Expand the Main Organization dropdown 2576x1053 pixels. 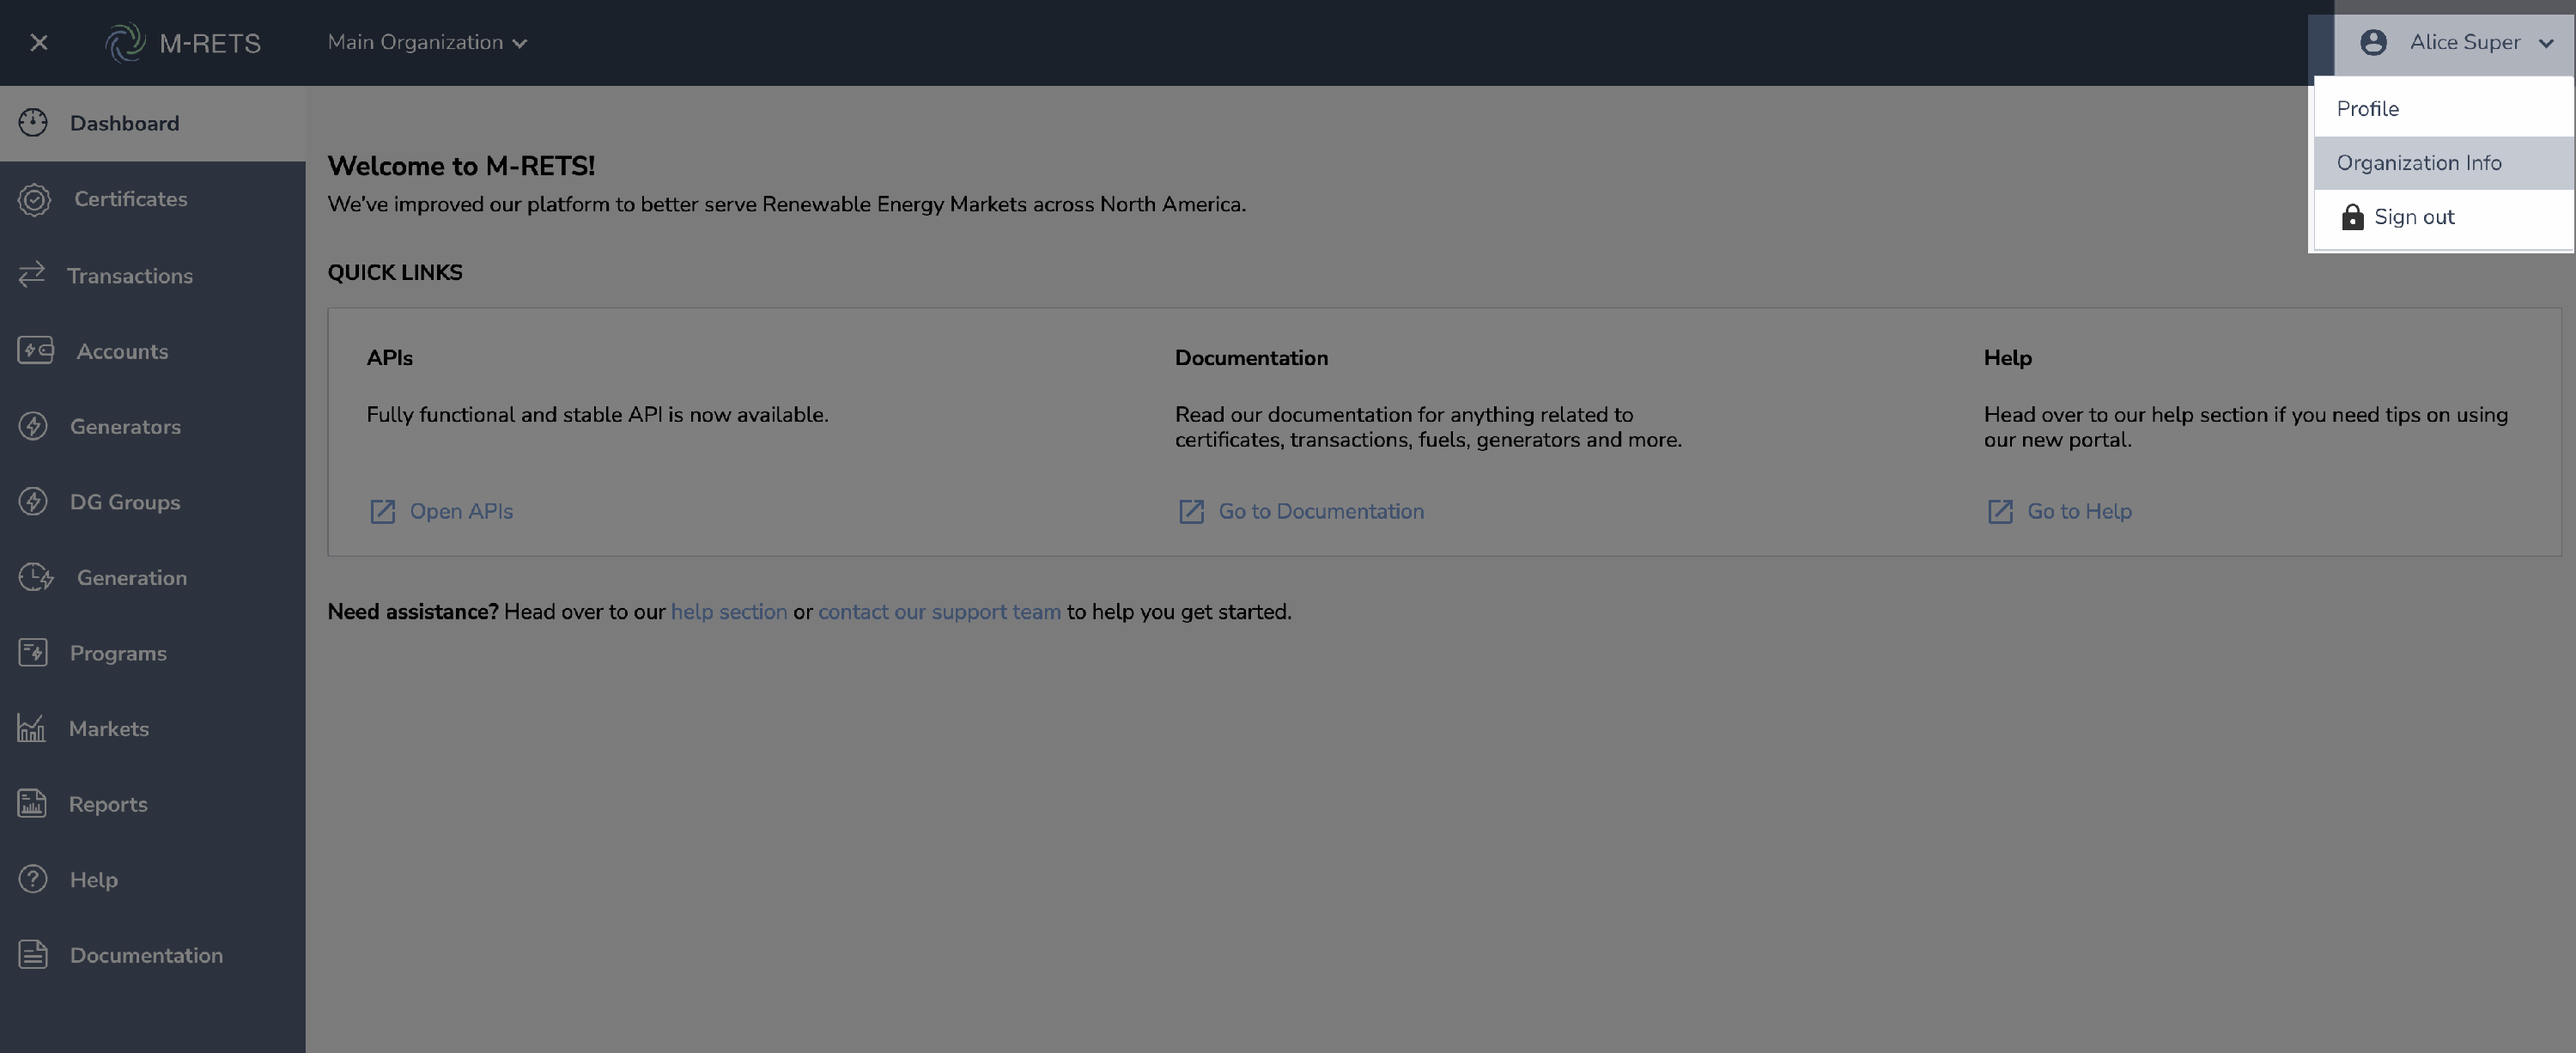(x=427, y=42)
